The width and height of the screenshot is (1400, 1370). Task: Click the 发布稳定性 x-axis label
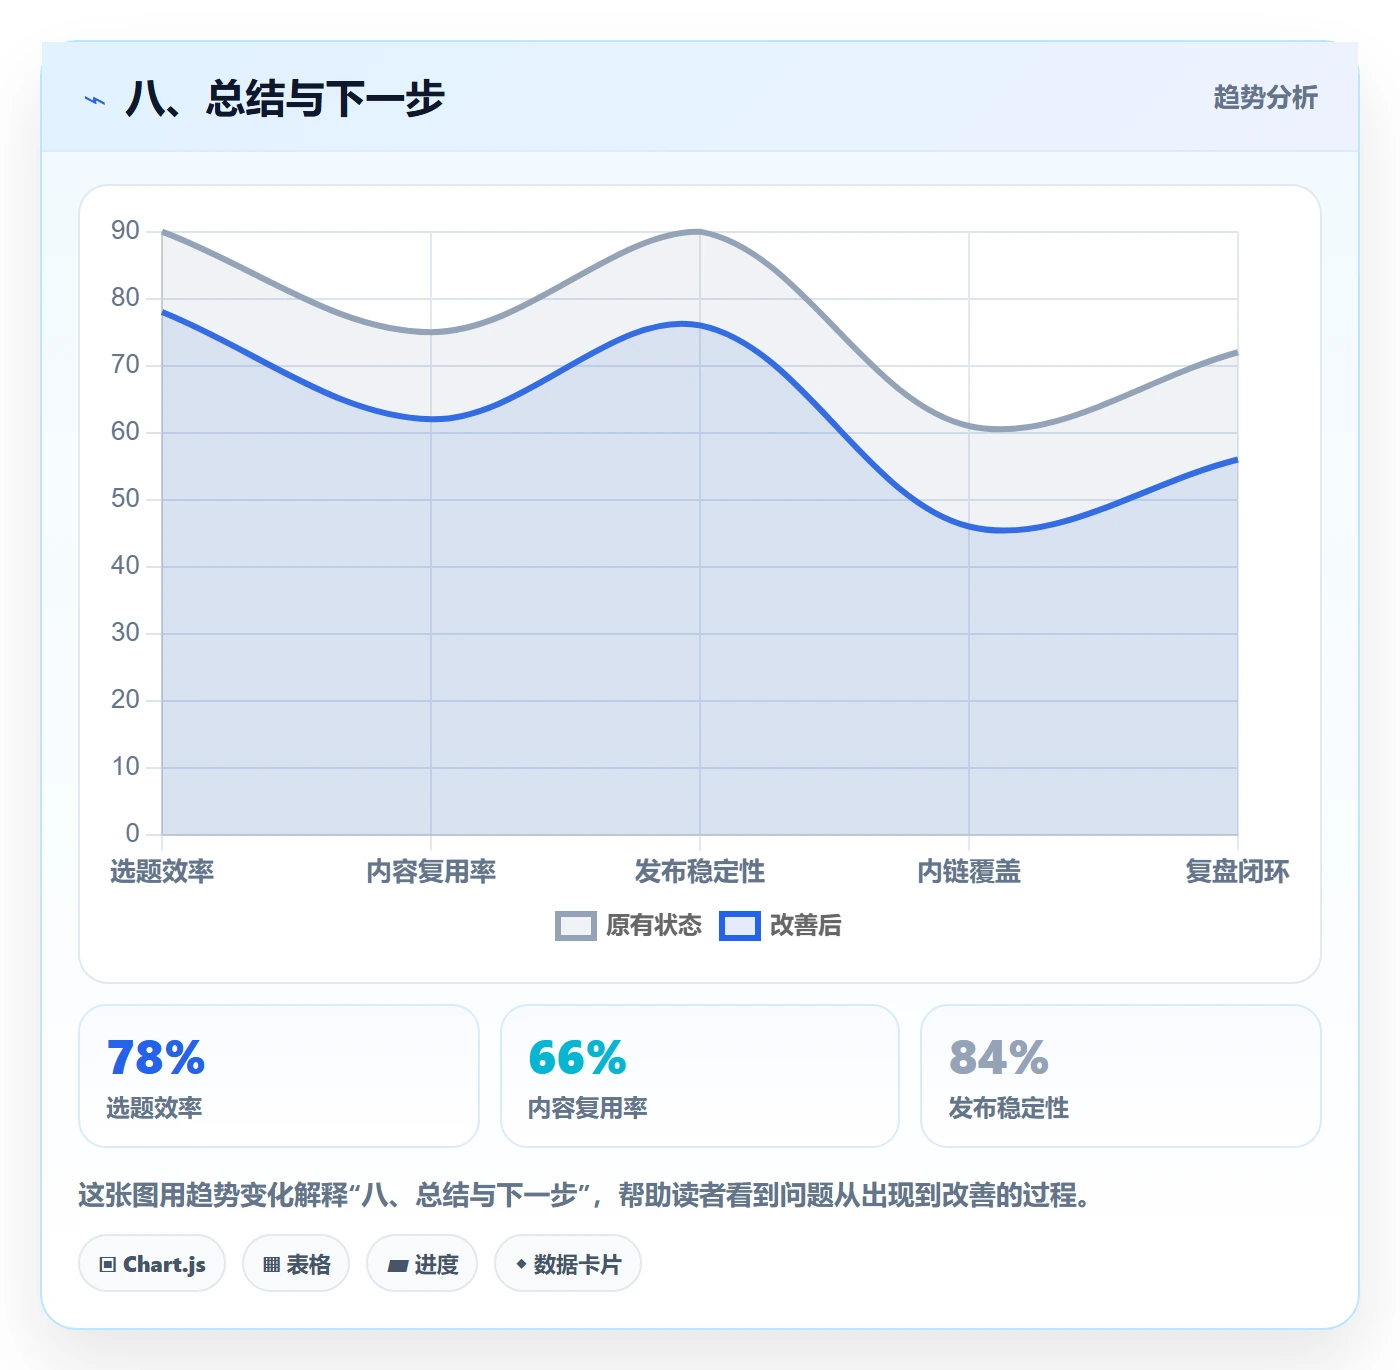pyautogui.click(x=700, y=872)
